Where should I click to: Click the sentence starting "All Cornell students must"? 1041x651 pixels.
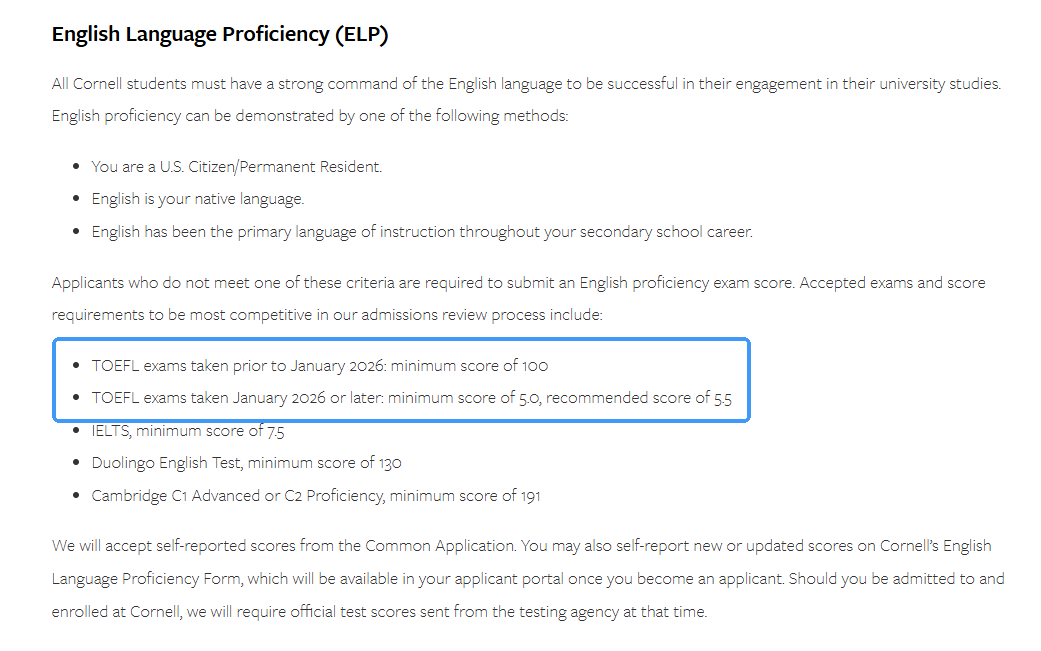pos(525,84)
